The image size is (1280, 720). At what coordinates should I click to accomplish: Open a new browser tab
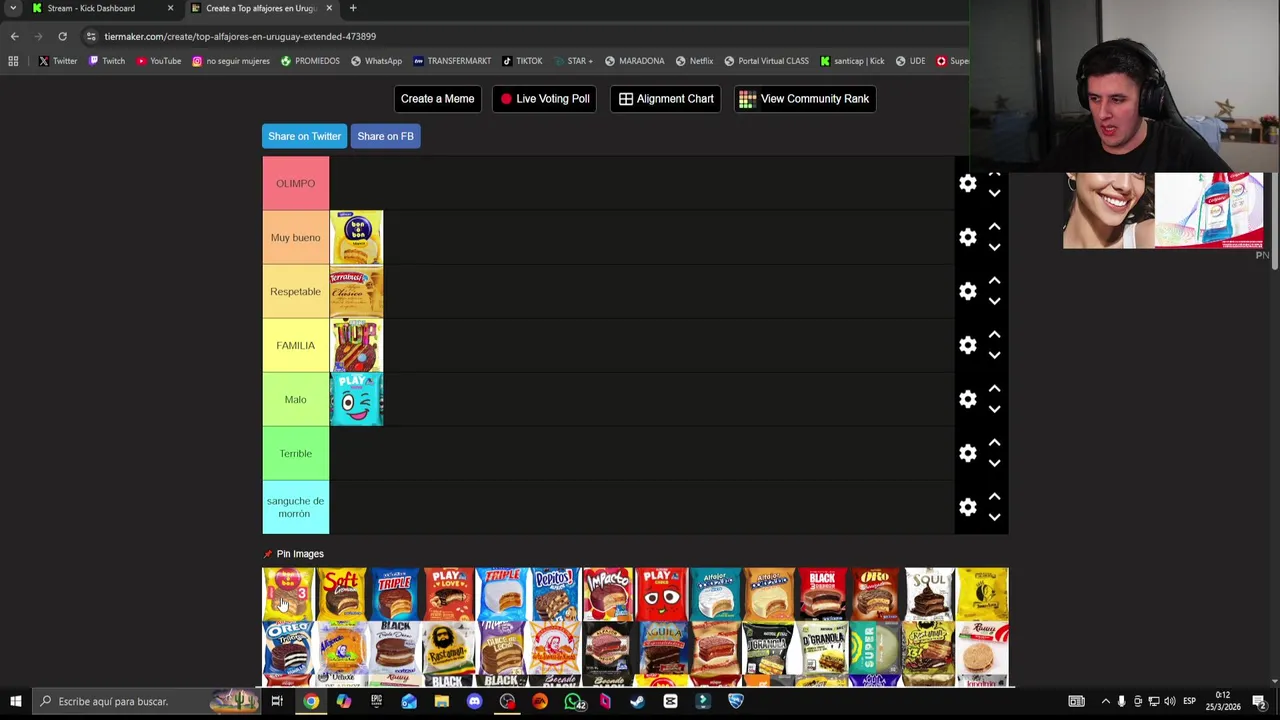353,8
